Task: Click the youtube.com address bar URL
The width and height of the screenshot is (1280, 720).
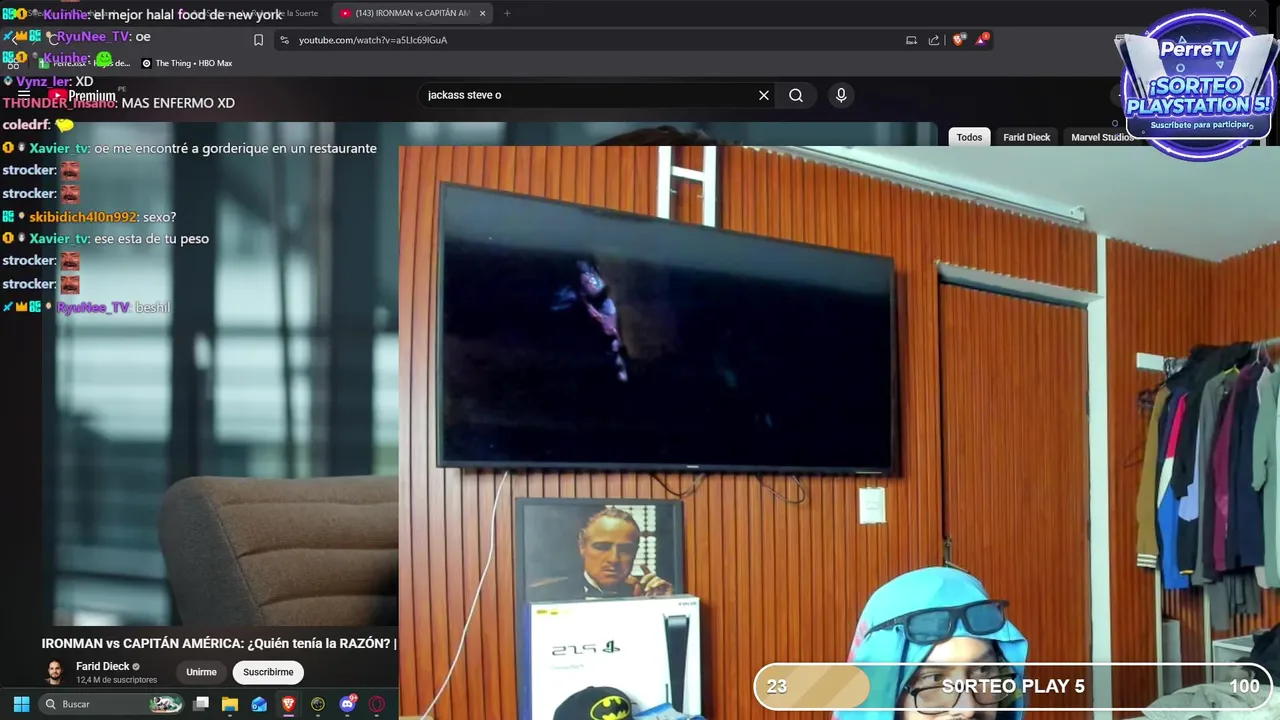Action: (373, 40)
